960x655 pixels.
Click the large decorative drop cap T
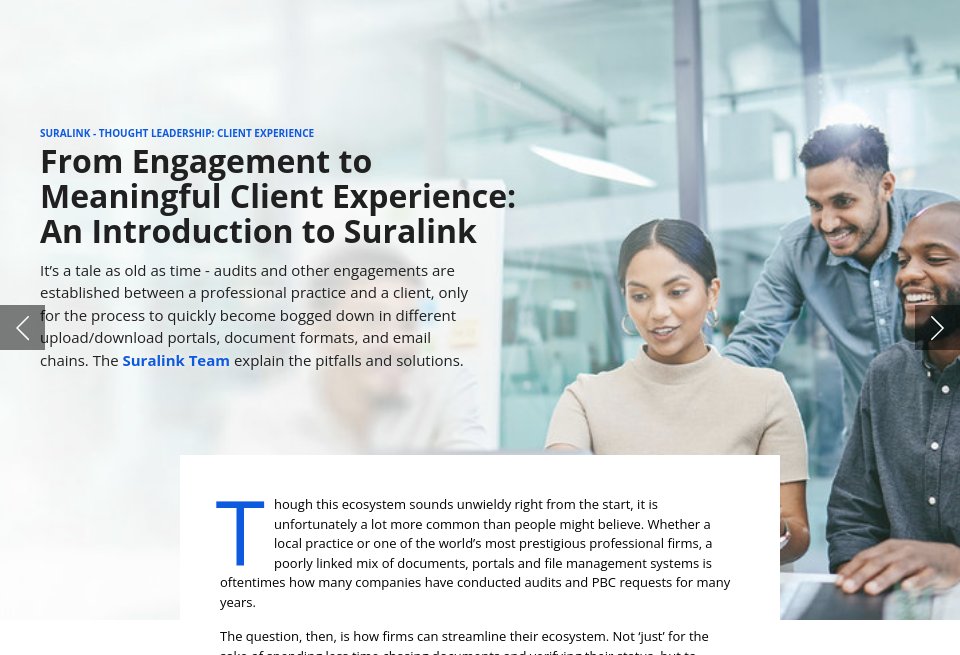tap(240, 532)
